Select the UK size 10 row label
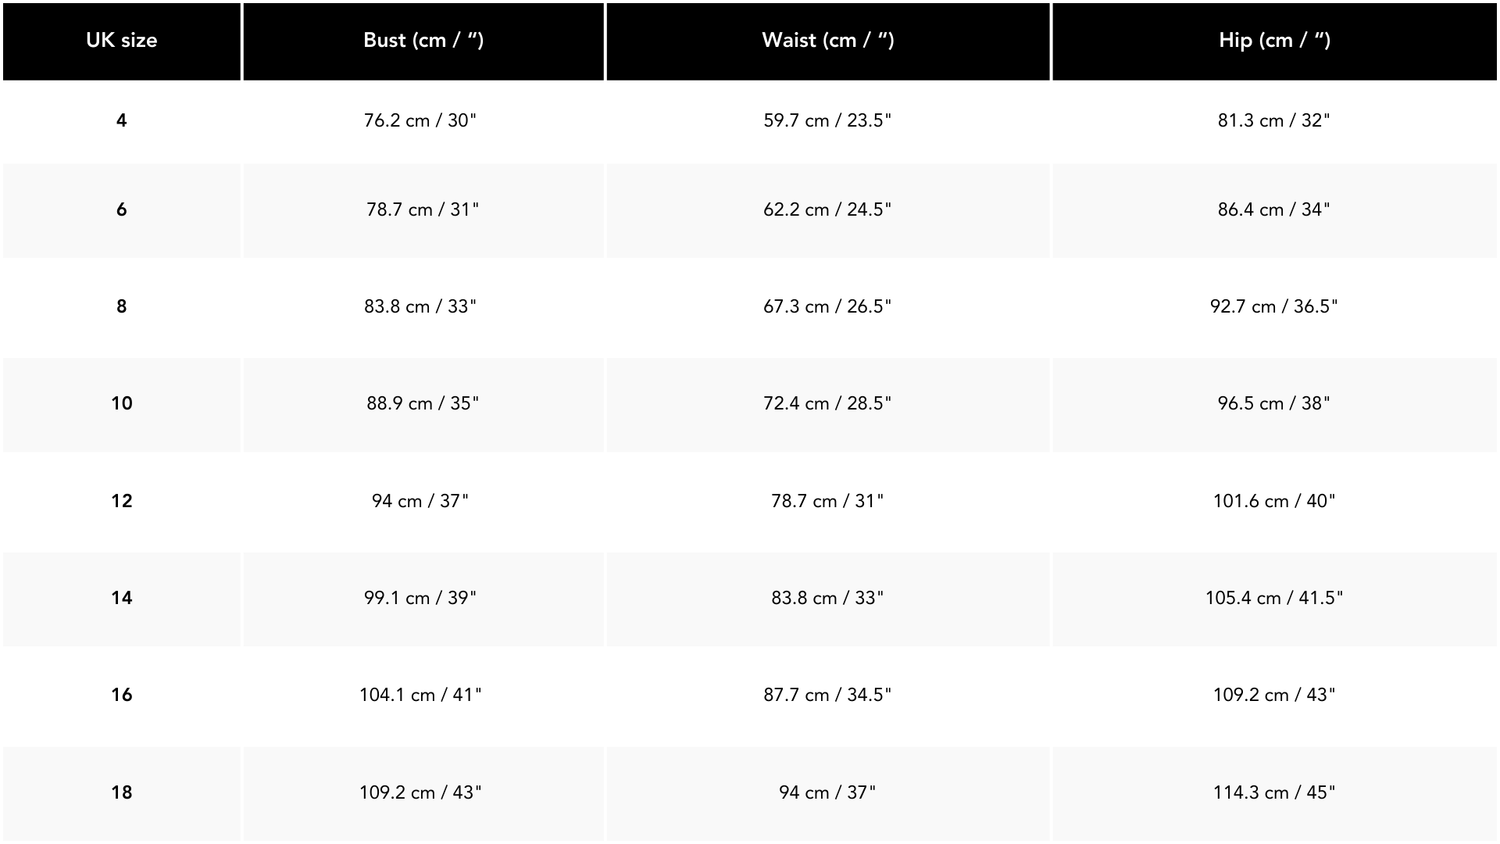This screenshot has width=1500, height=844. pyautogui.click(x=121, y=404)
